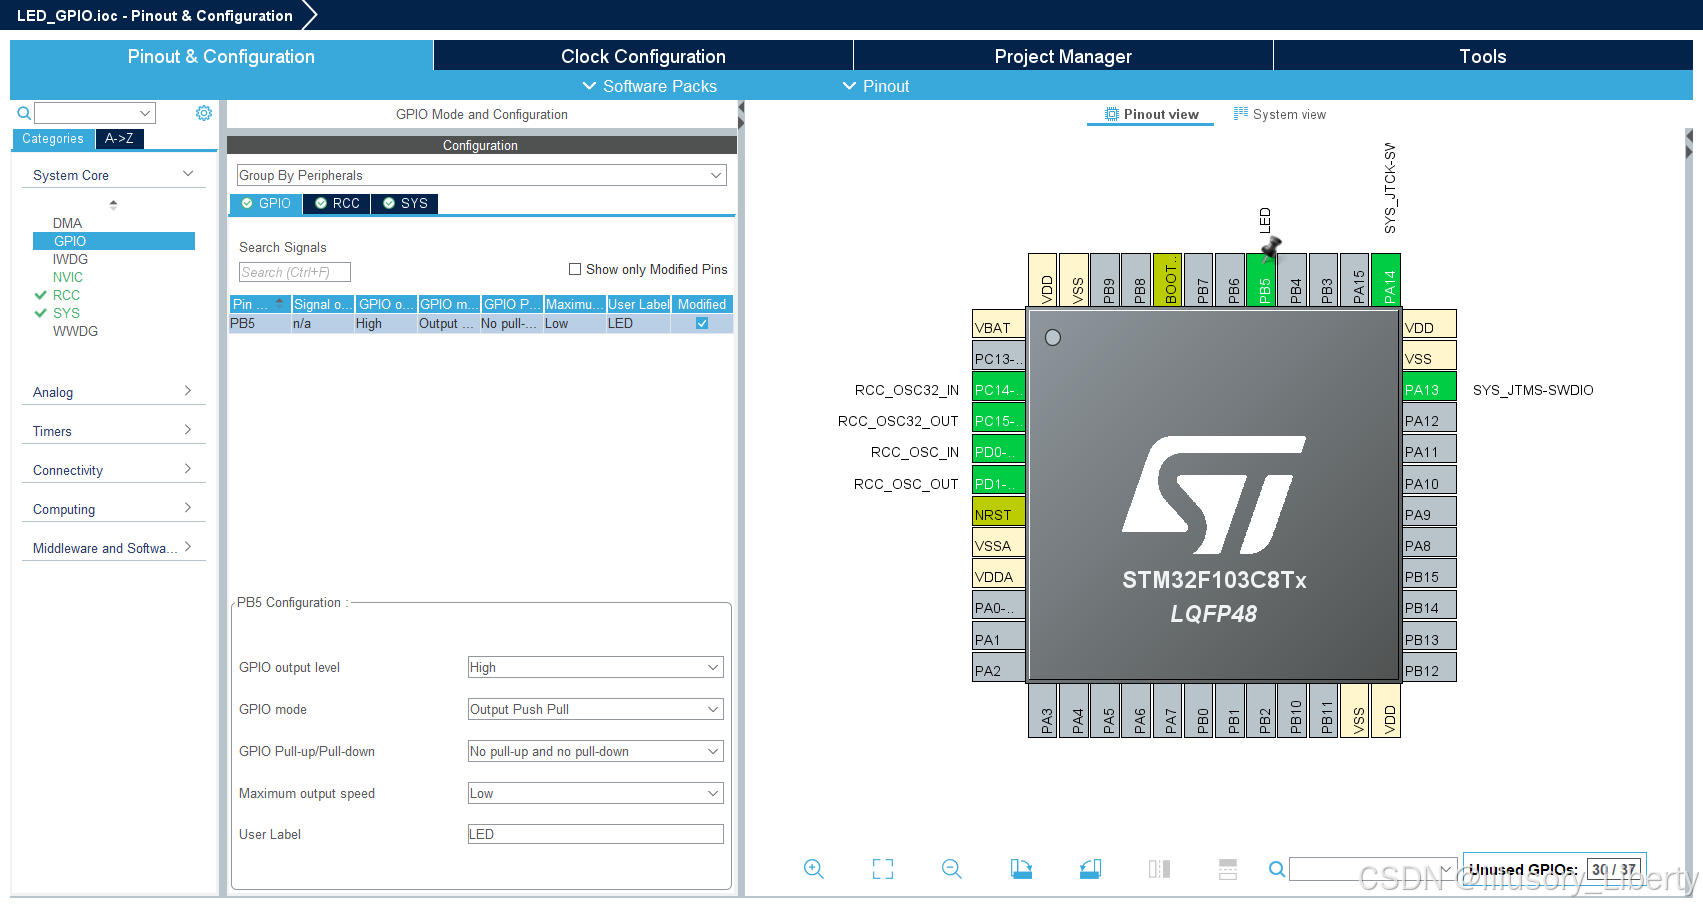Click the System view grid icon
Image resolution: width=1703 pixels, height=908 pixels.
coord(1241,114)
